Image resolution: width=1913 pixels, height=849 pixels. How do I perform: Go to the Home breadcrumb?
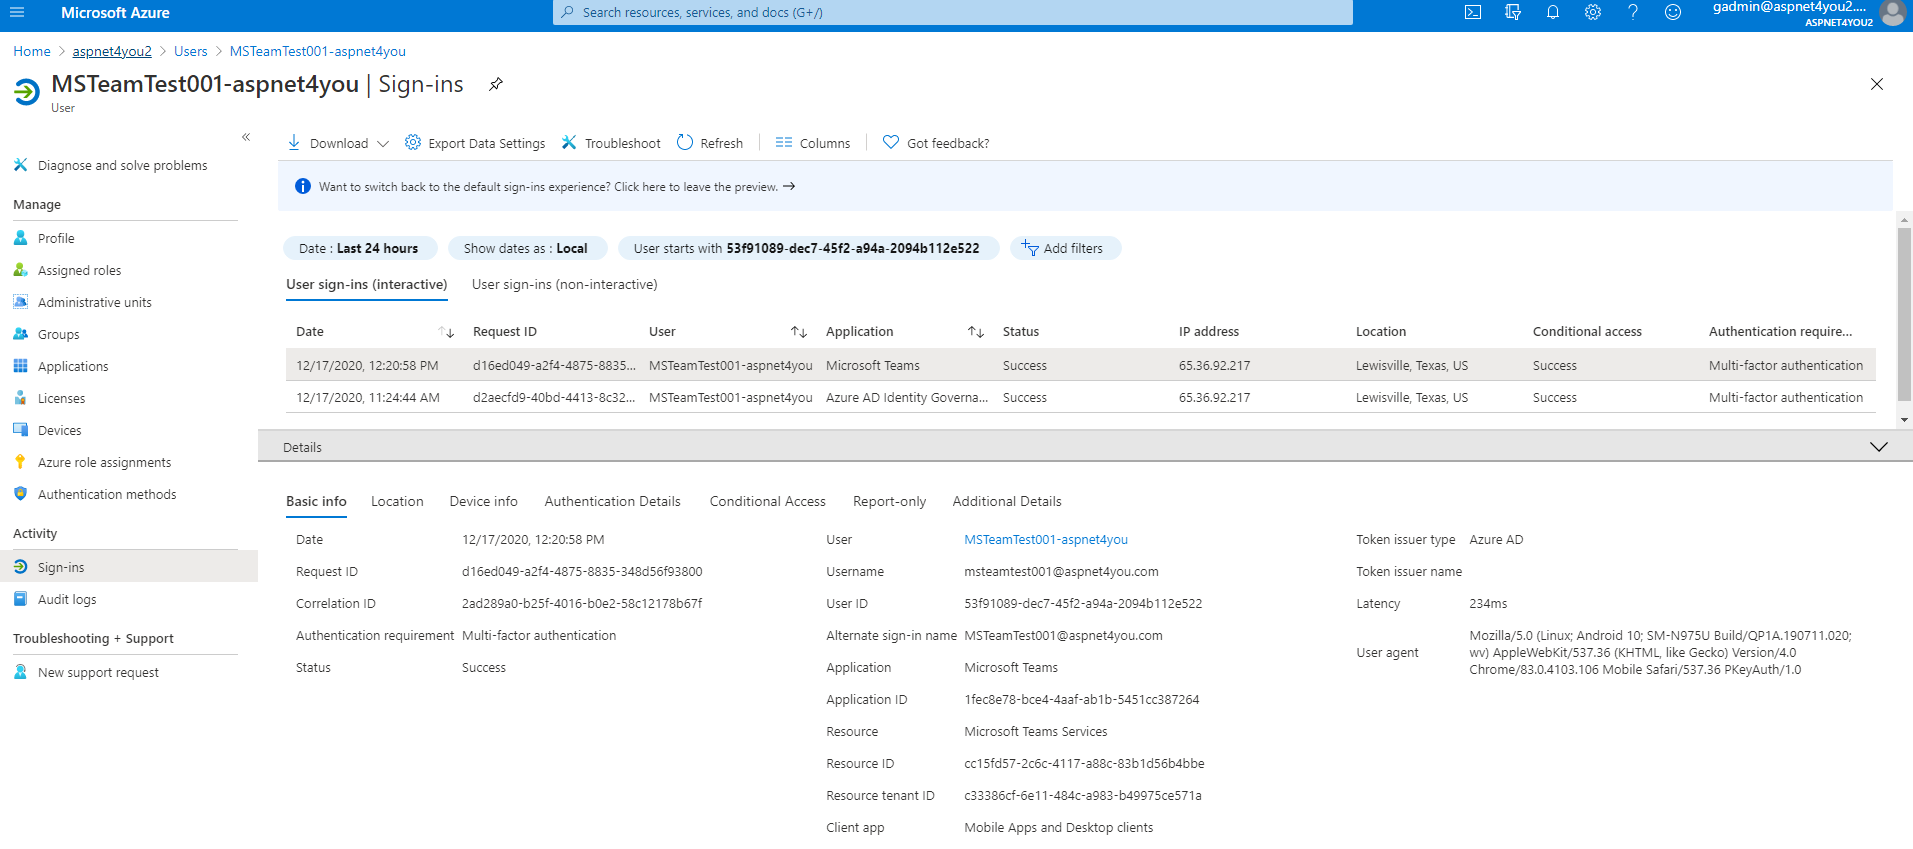(32, 51)
